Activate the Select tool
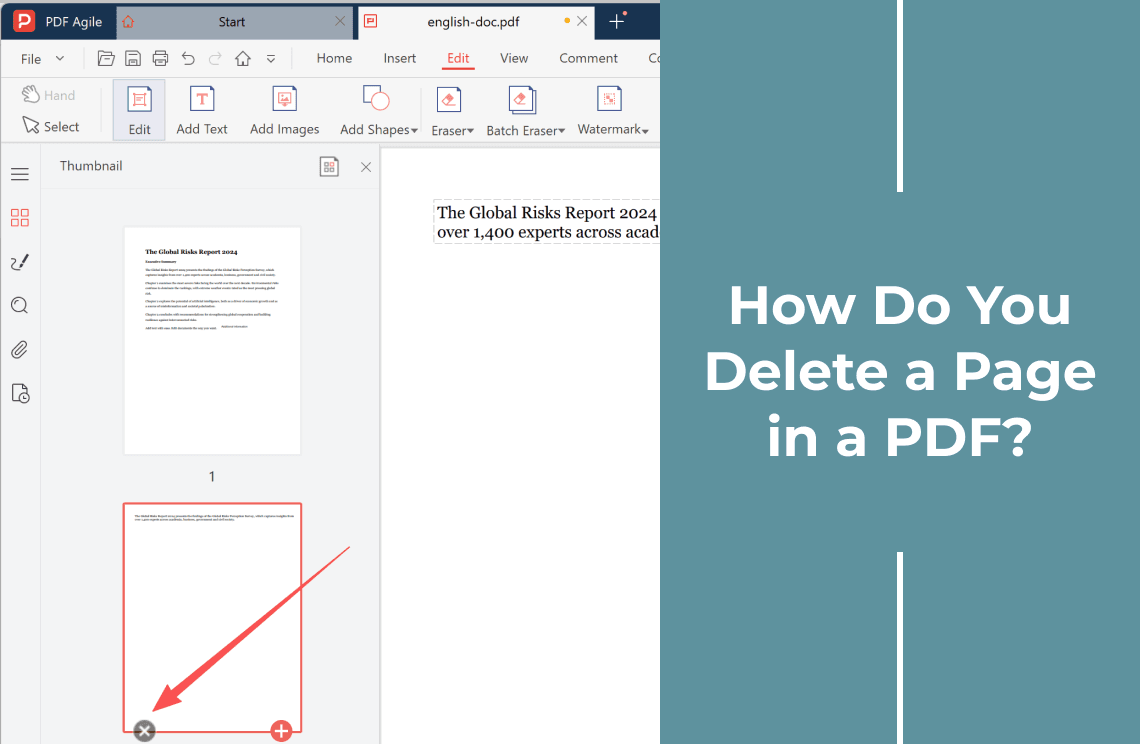The height and width of the screenshot is (744, 1140). pyautogui.click(x=51, y=127)
